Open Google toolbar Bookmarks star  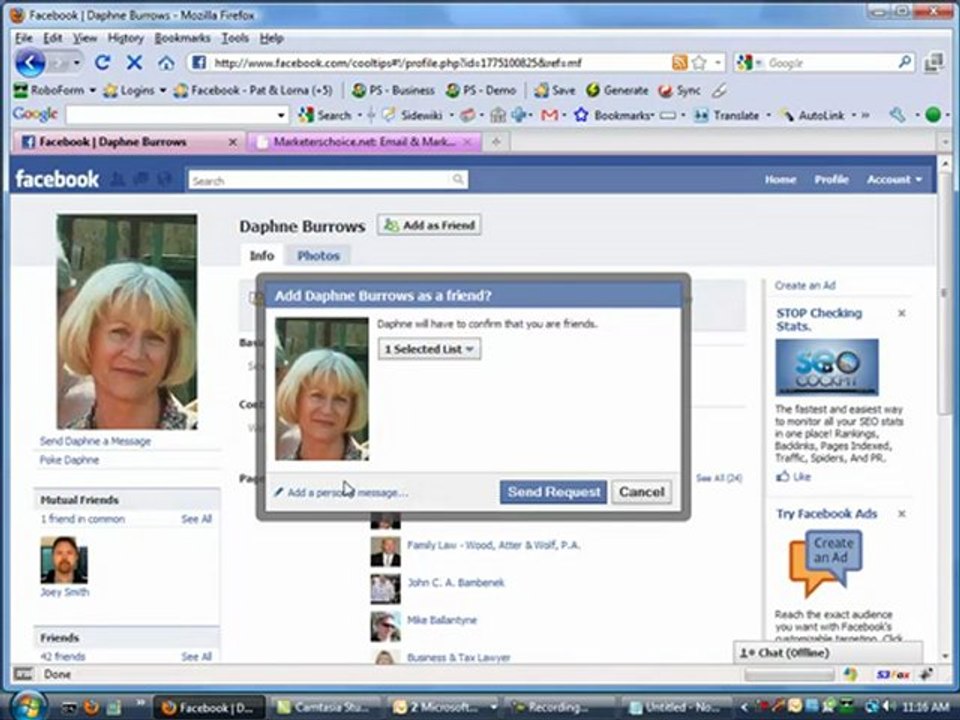(614, 115)
